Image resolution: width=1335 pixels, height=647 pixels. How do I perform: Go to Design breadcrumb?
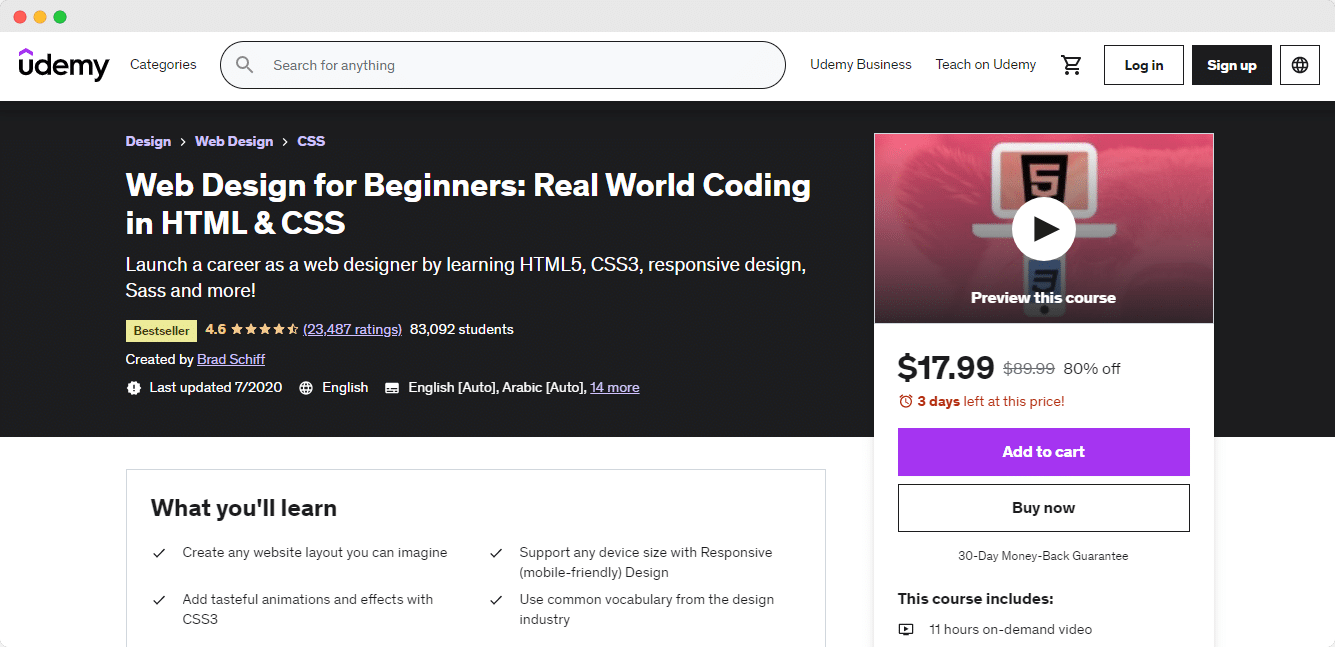[x=148, y=142]
